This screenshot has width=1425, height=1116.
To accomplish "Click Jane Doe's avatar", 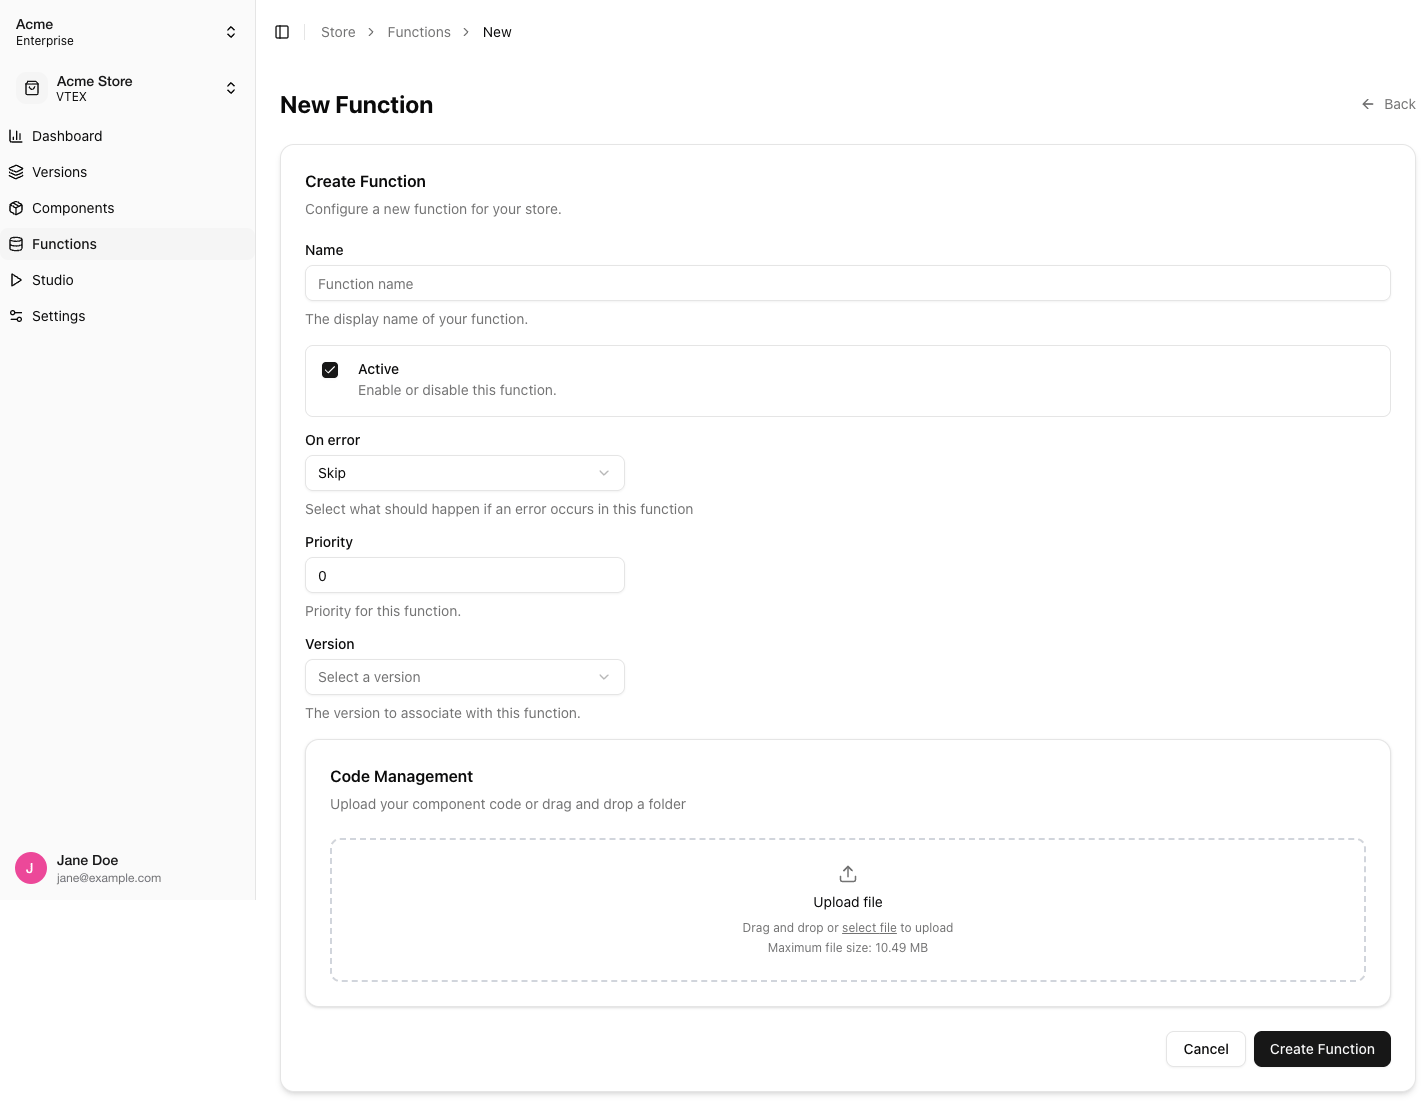I will [x=31, y=868].
